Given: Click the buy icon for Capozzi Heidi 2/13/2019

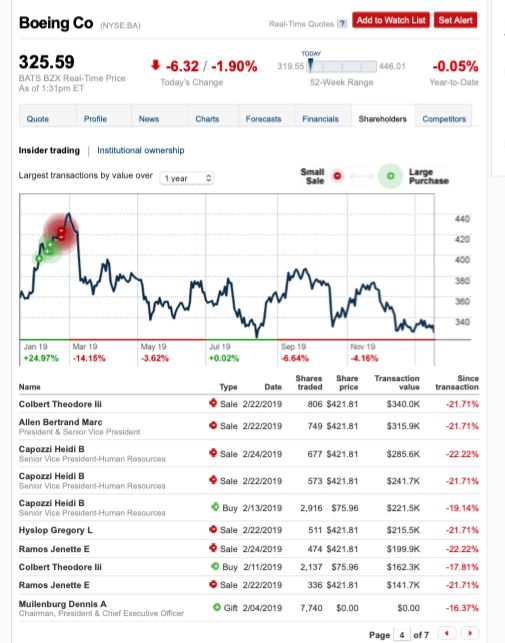Looking at the screenshot, I should tap(215, 507).
